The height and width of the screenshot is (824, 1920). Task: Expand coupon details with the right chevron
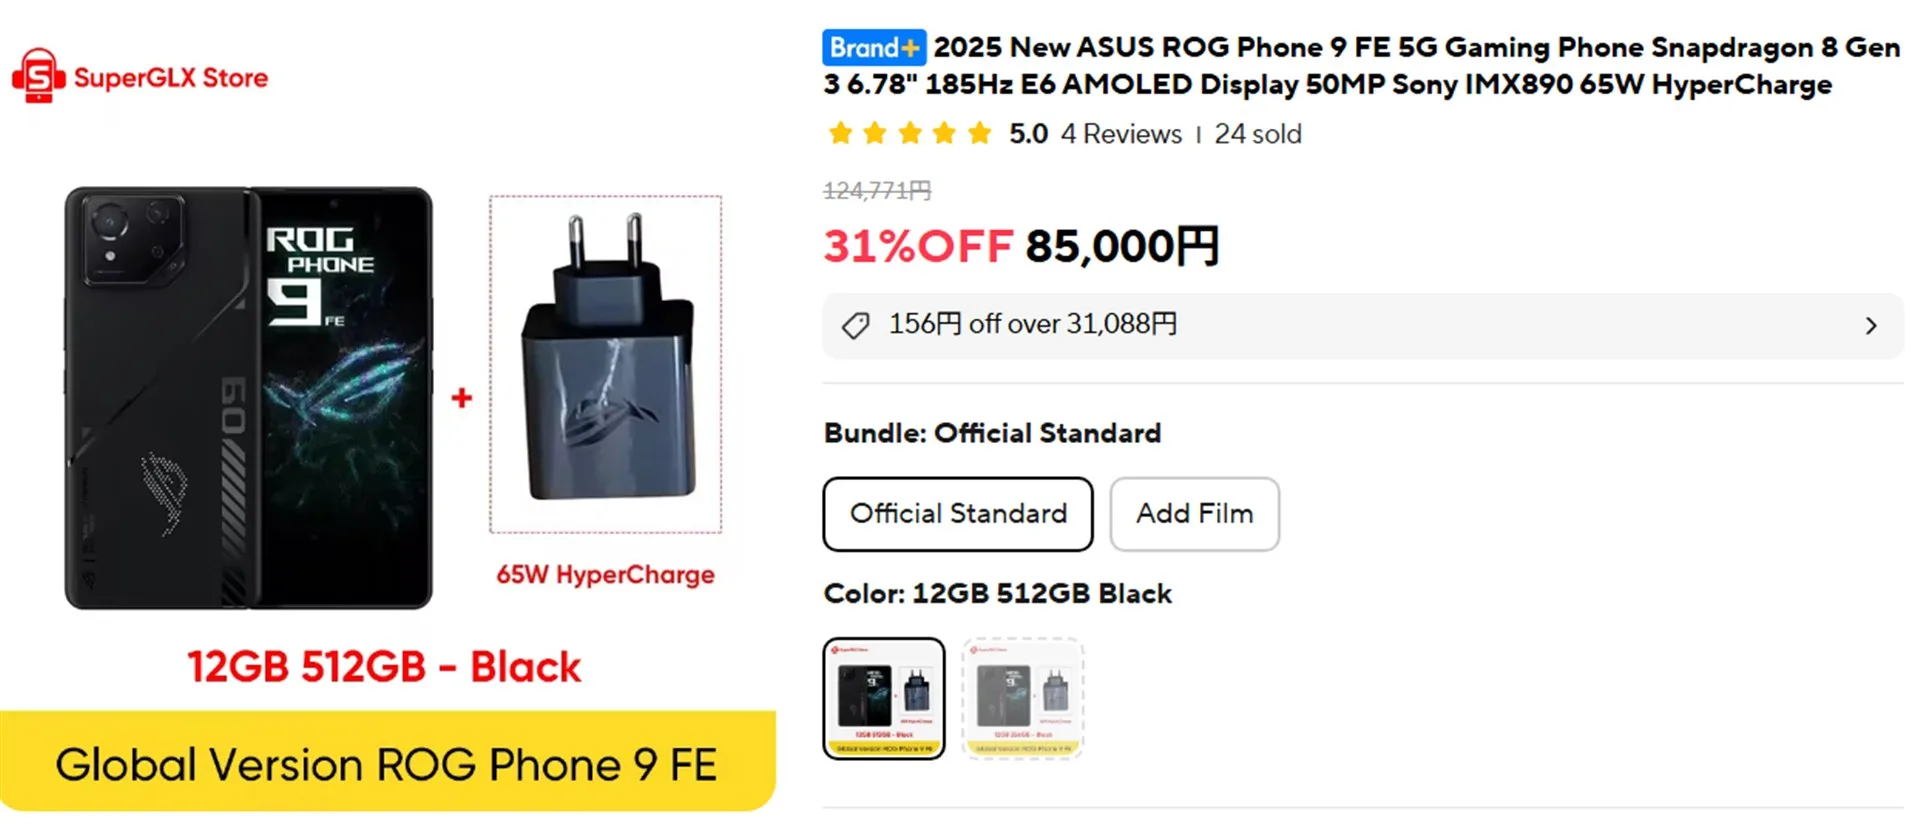1871,326
